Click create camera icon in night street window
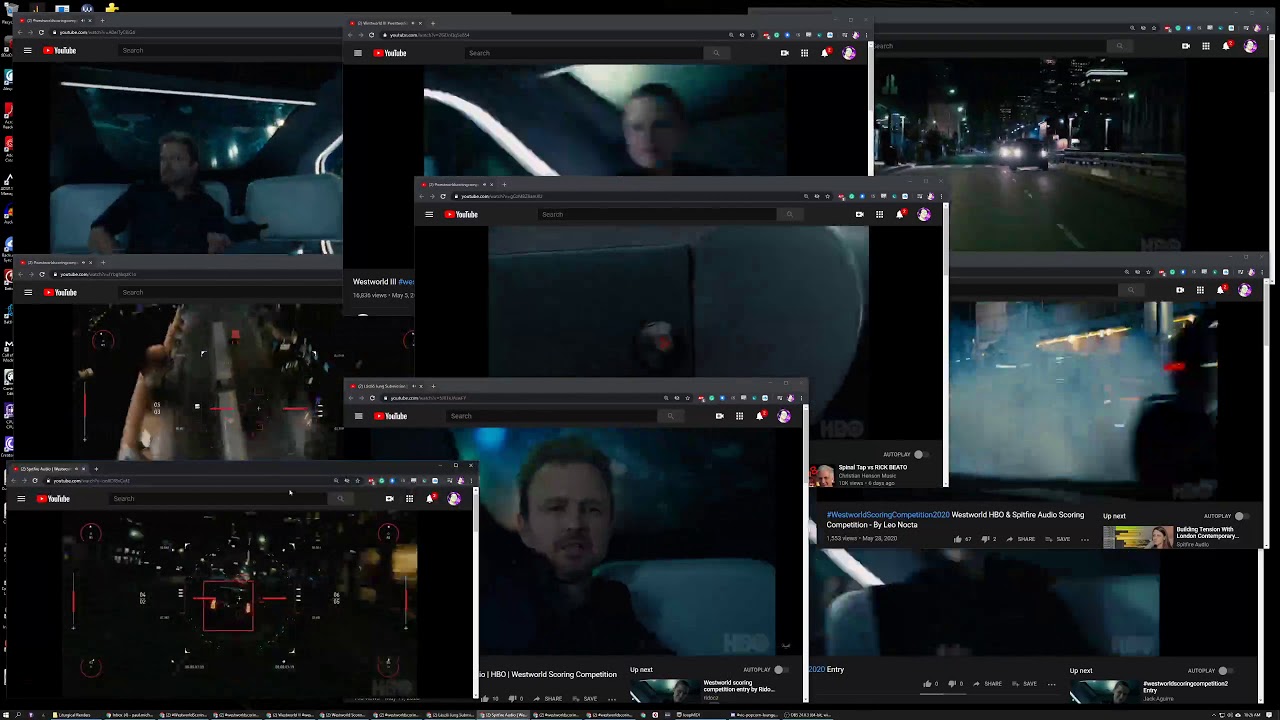This screenshot has width=1280, height=720. tap(1186, 46)
